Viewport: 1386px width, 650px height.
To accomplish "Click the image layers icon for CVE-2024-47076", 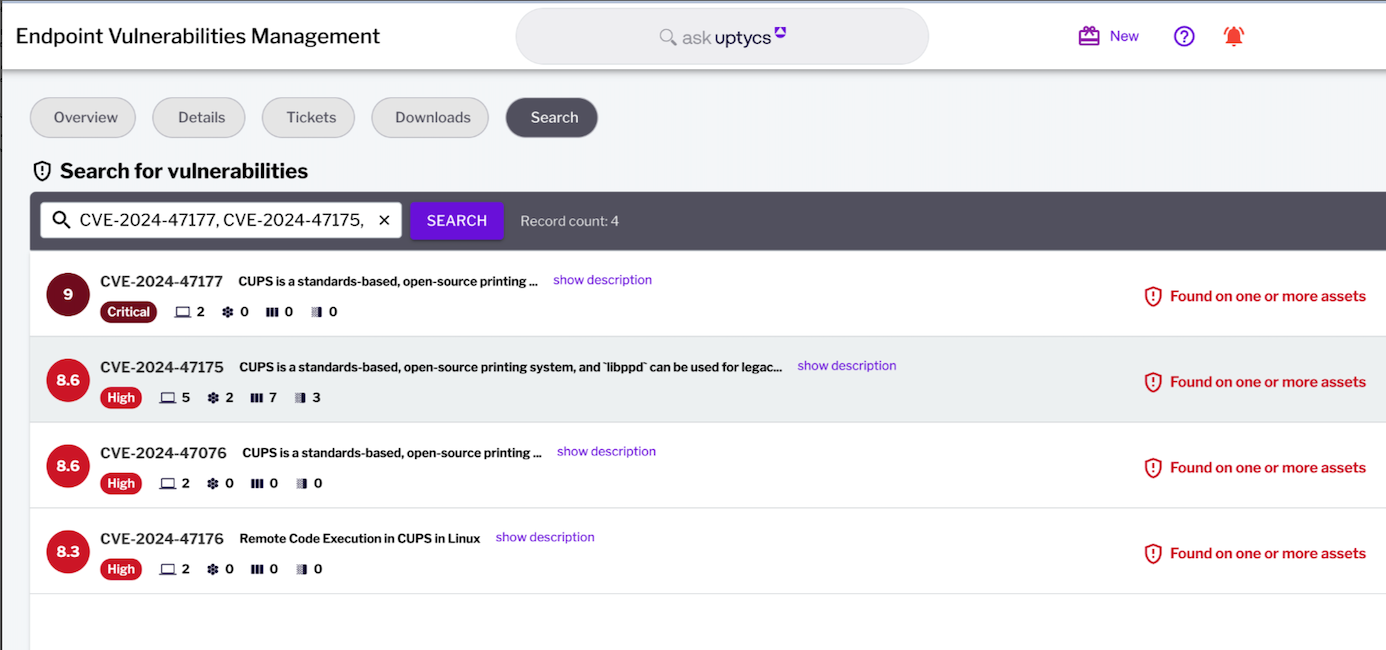I will tap(301, 484).
